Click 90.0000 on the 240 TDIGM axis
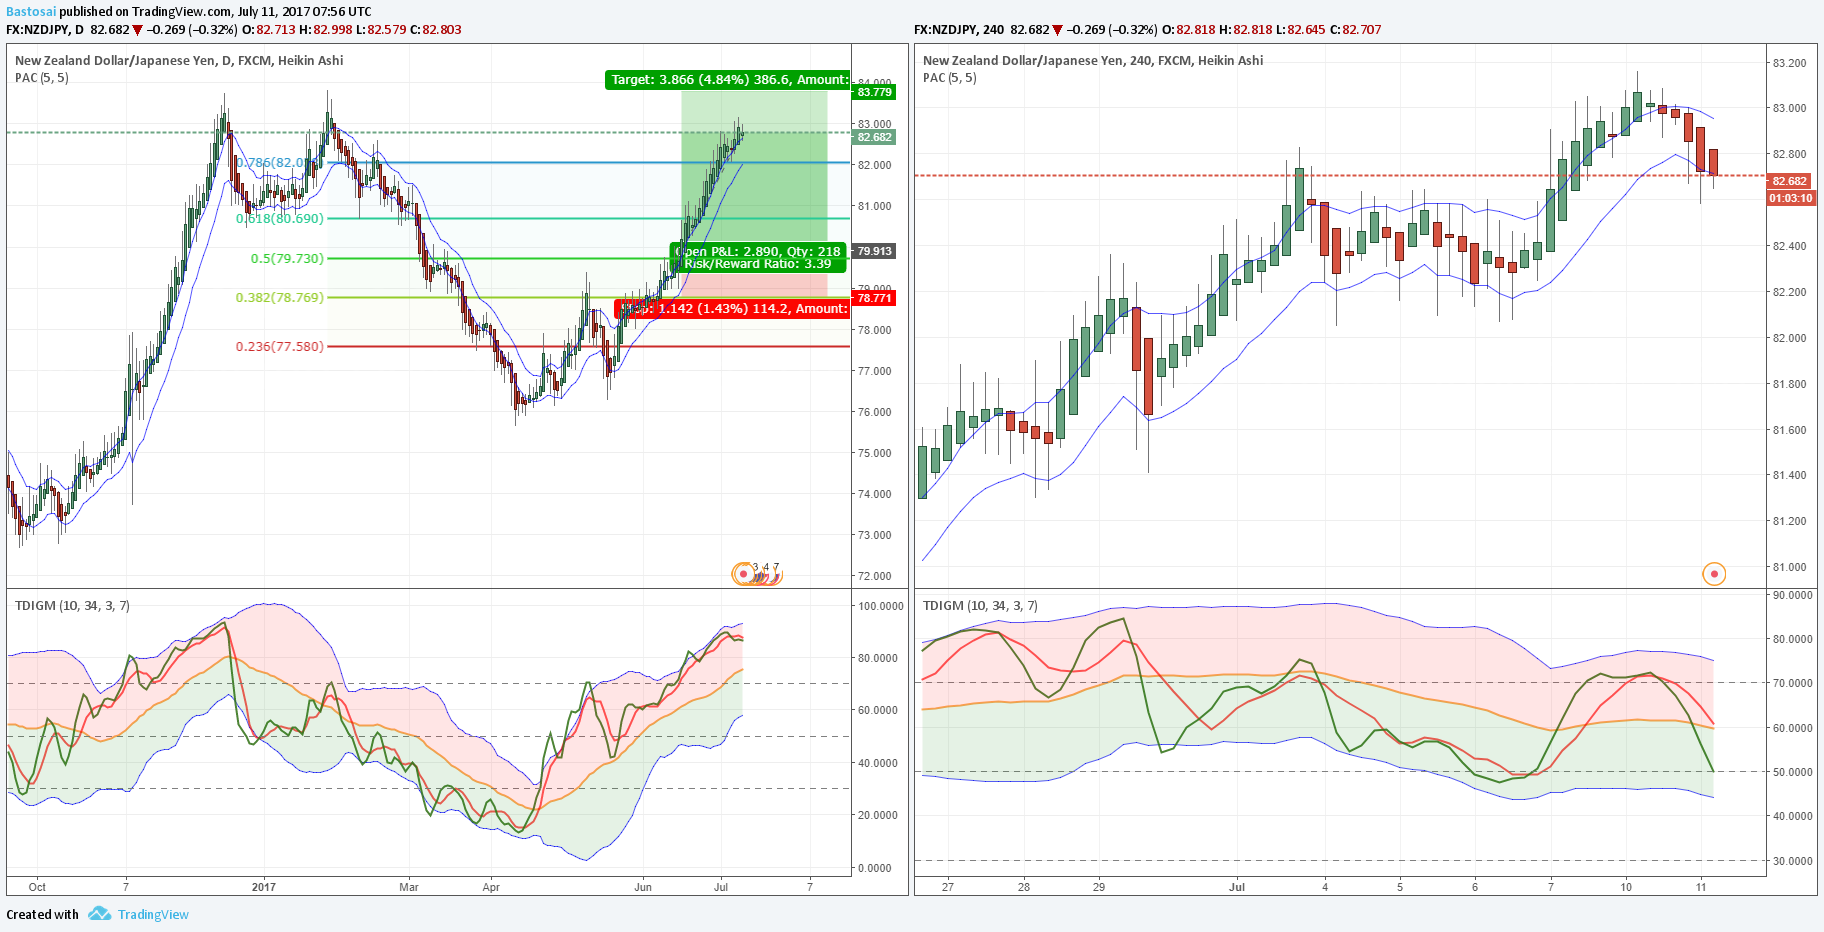1824x932 pixels. point(1792,595)
